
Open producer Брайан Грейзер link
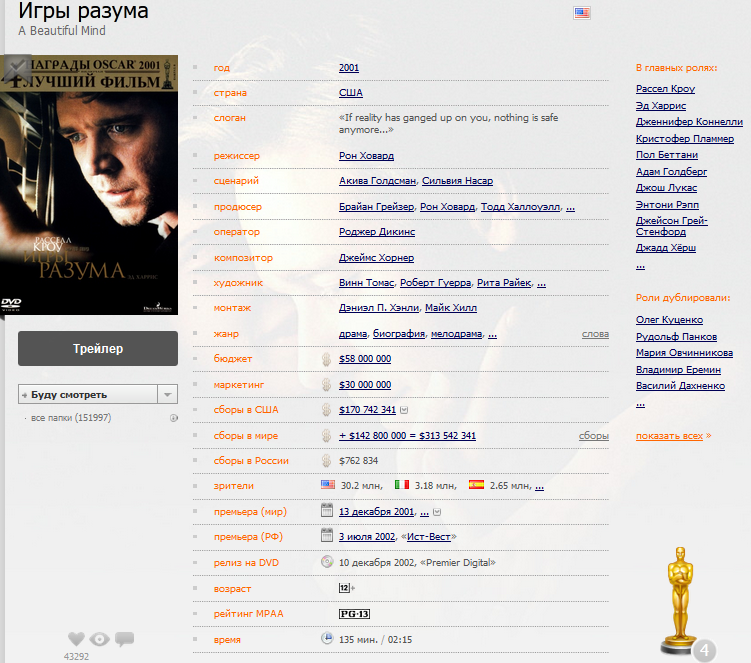tap(376, 206)
